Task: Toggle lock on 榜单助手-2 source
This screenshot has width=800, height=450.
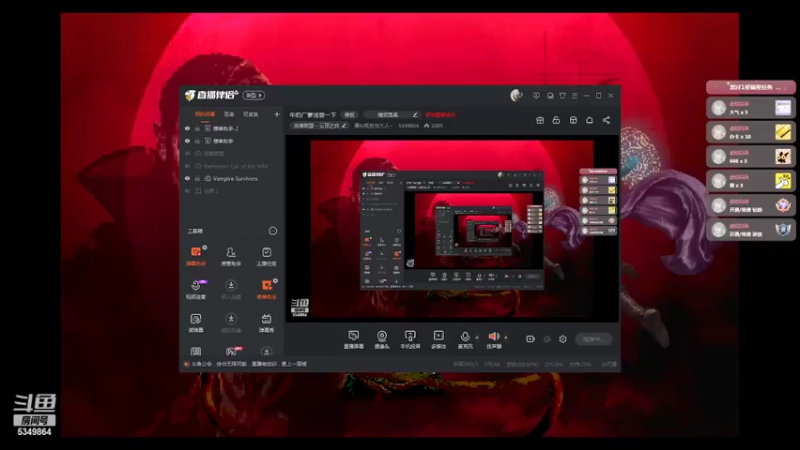Action: (x=197, y=129)
